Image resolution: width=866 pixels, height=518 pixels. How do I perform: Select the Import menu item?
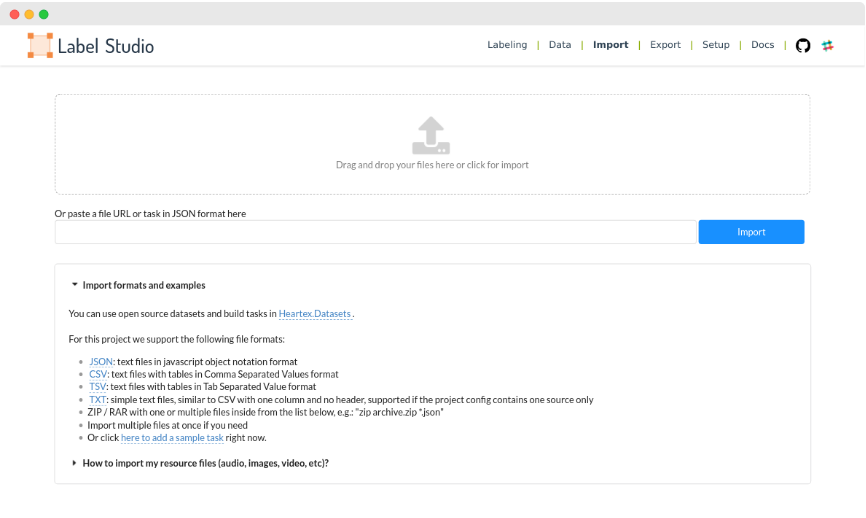pos(610,45)
